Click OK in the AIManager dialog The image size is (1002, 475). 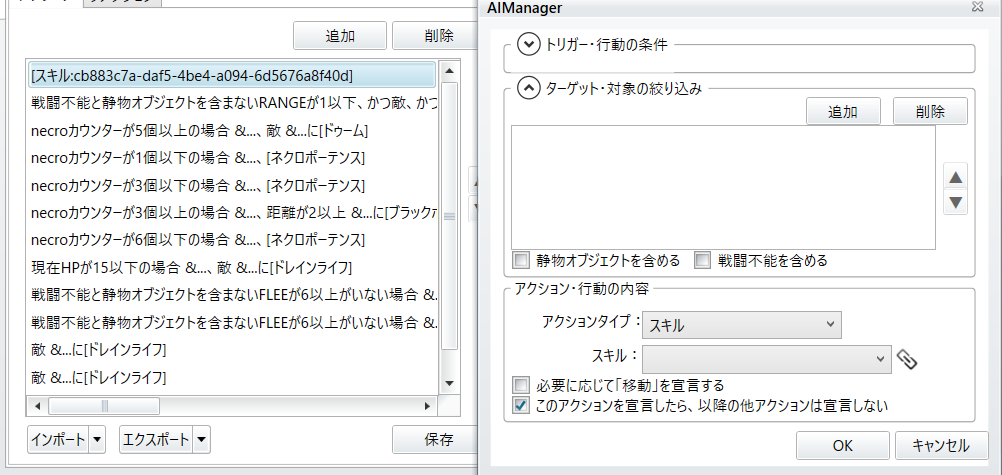843,446
